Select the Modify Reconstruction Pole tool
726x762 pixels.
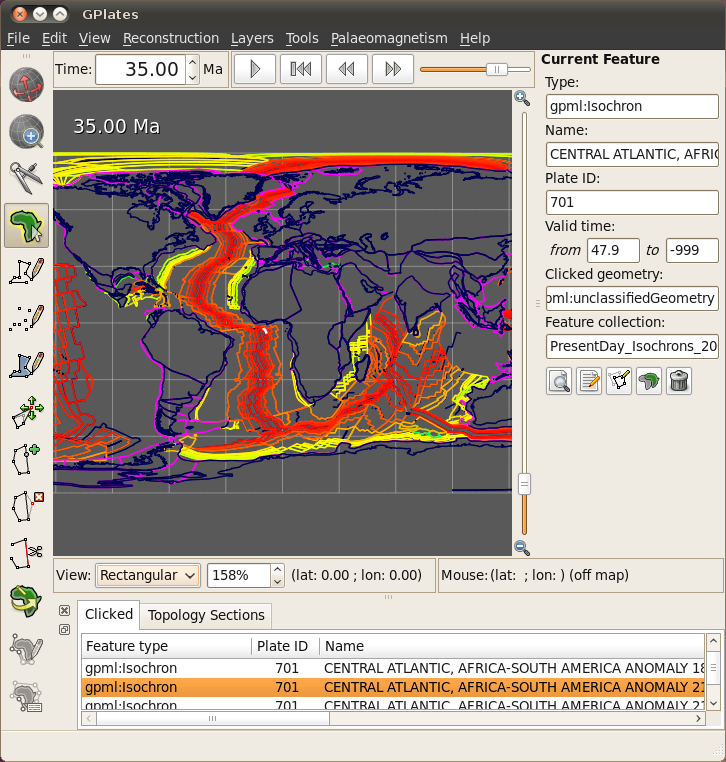click(26, 600)
